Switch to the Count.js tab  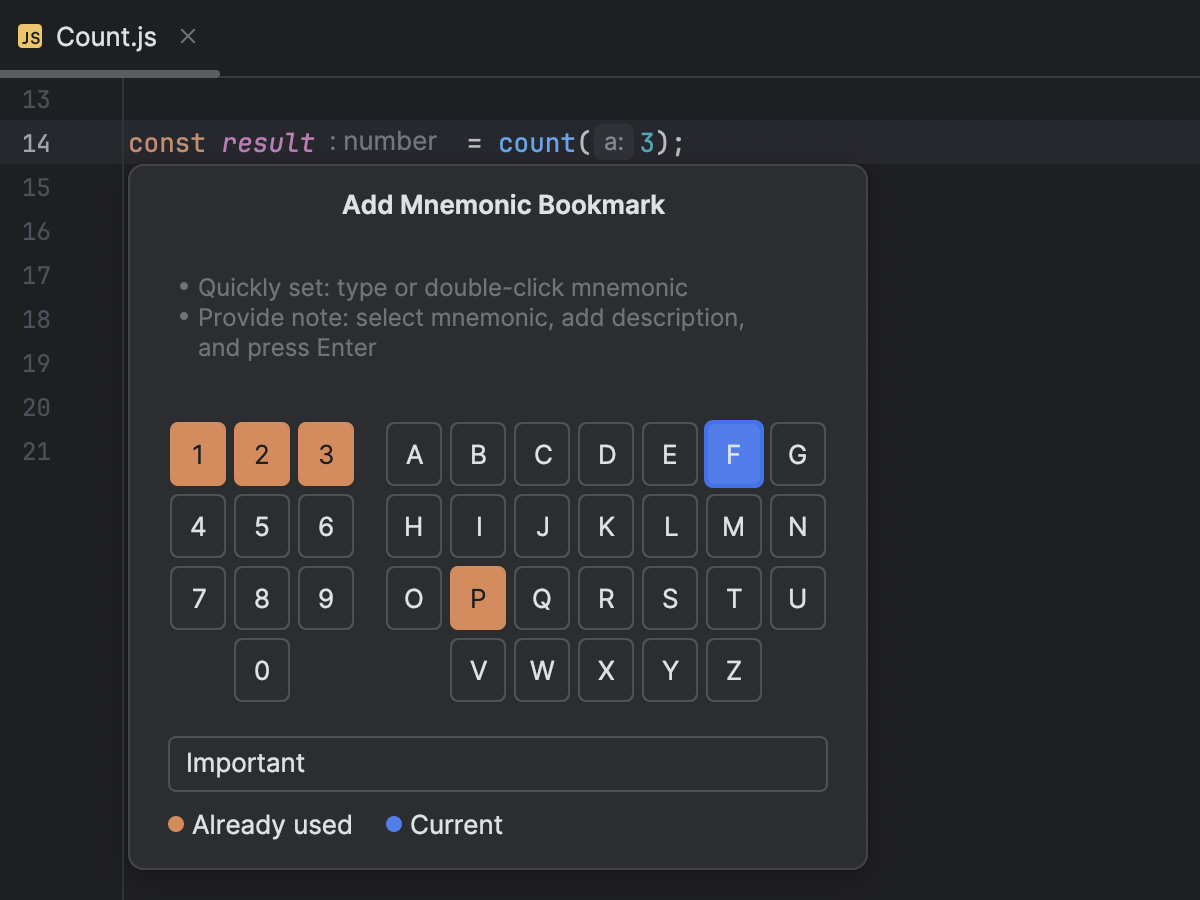[x=105, y=36]
